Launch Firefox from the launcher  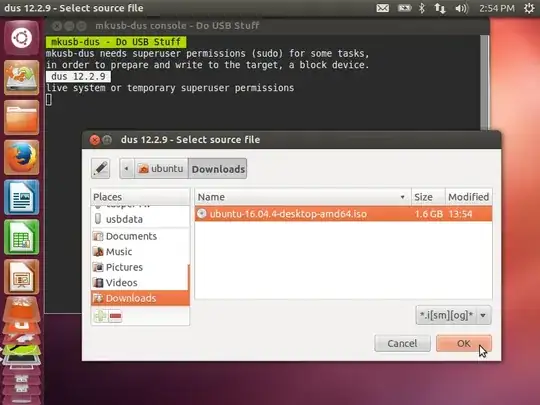pyautogui.click(x=21, y=157)
